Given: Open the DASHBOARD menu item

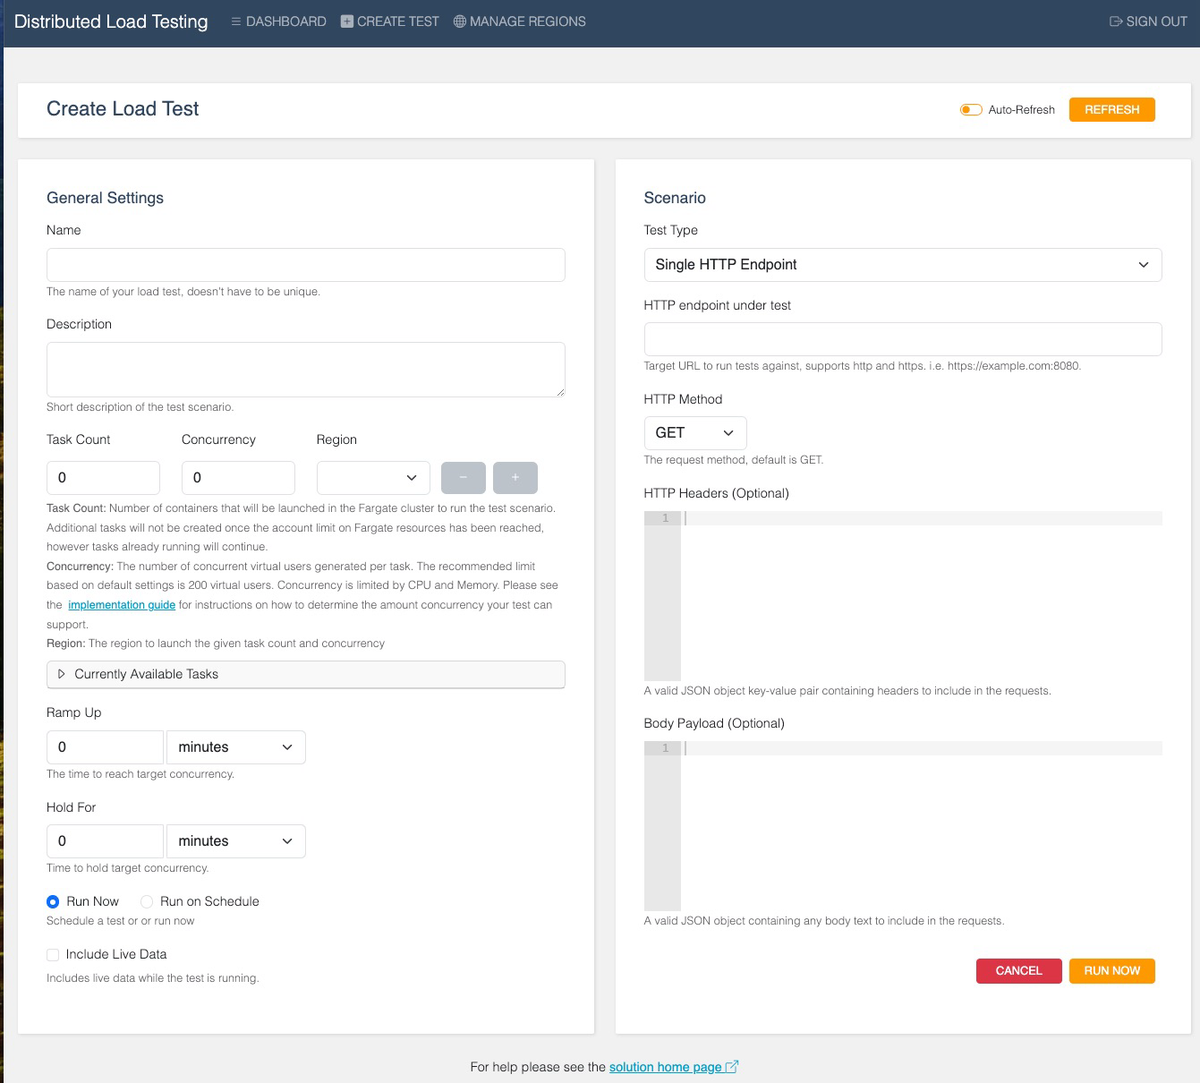Looking at the screenshot, I should 285,21.
